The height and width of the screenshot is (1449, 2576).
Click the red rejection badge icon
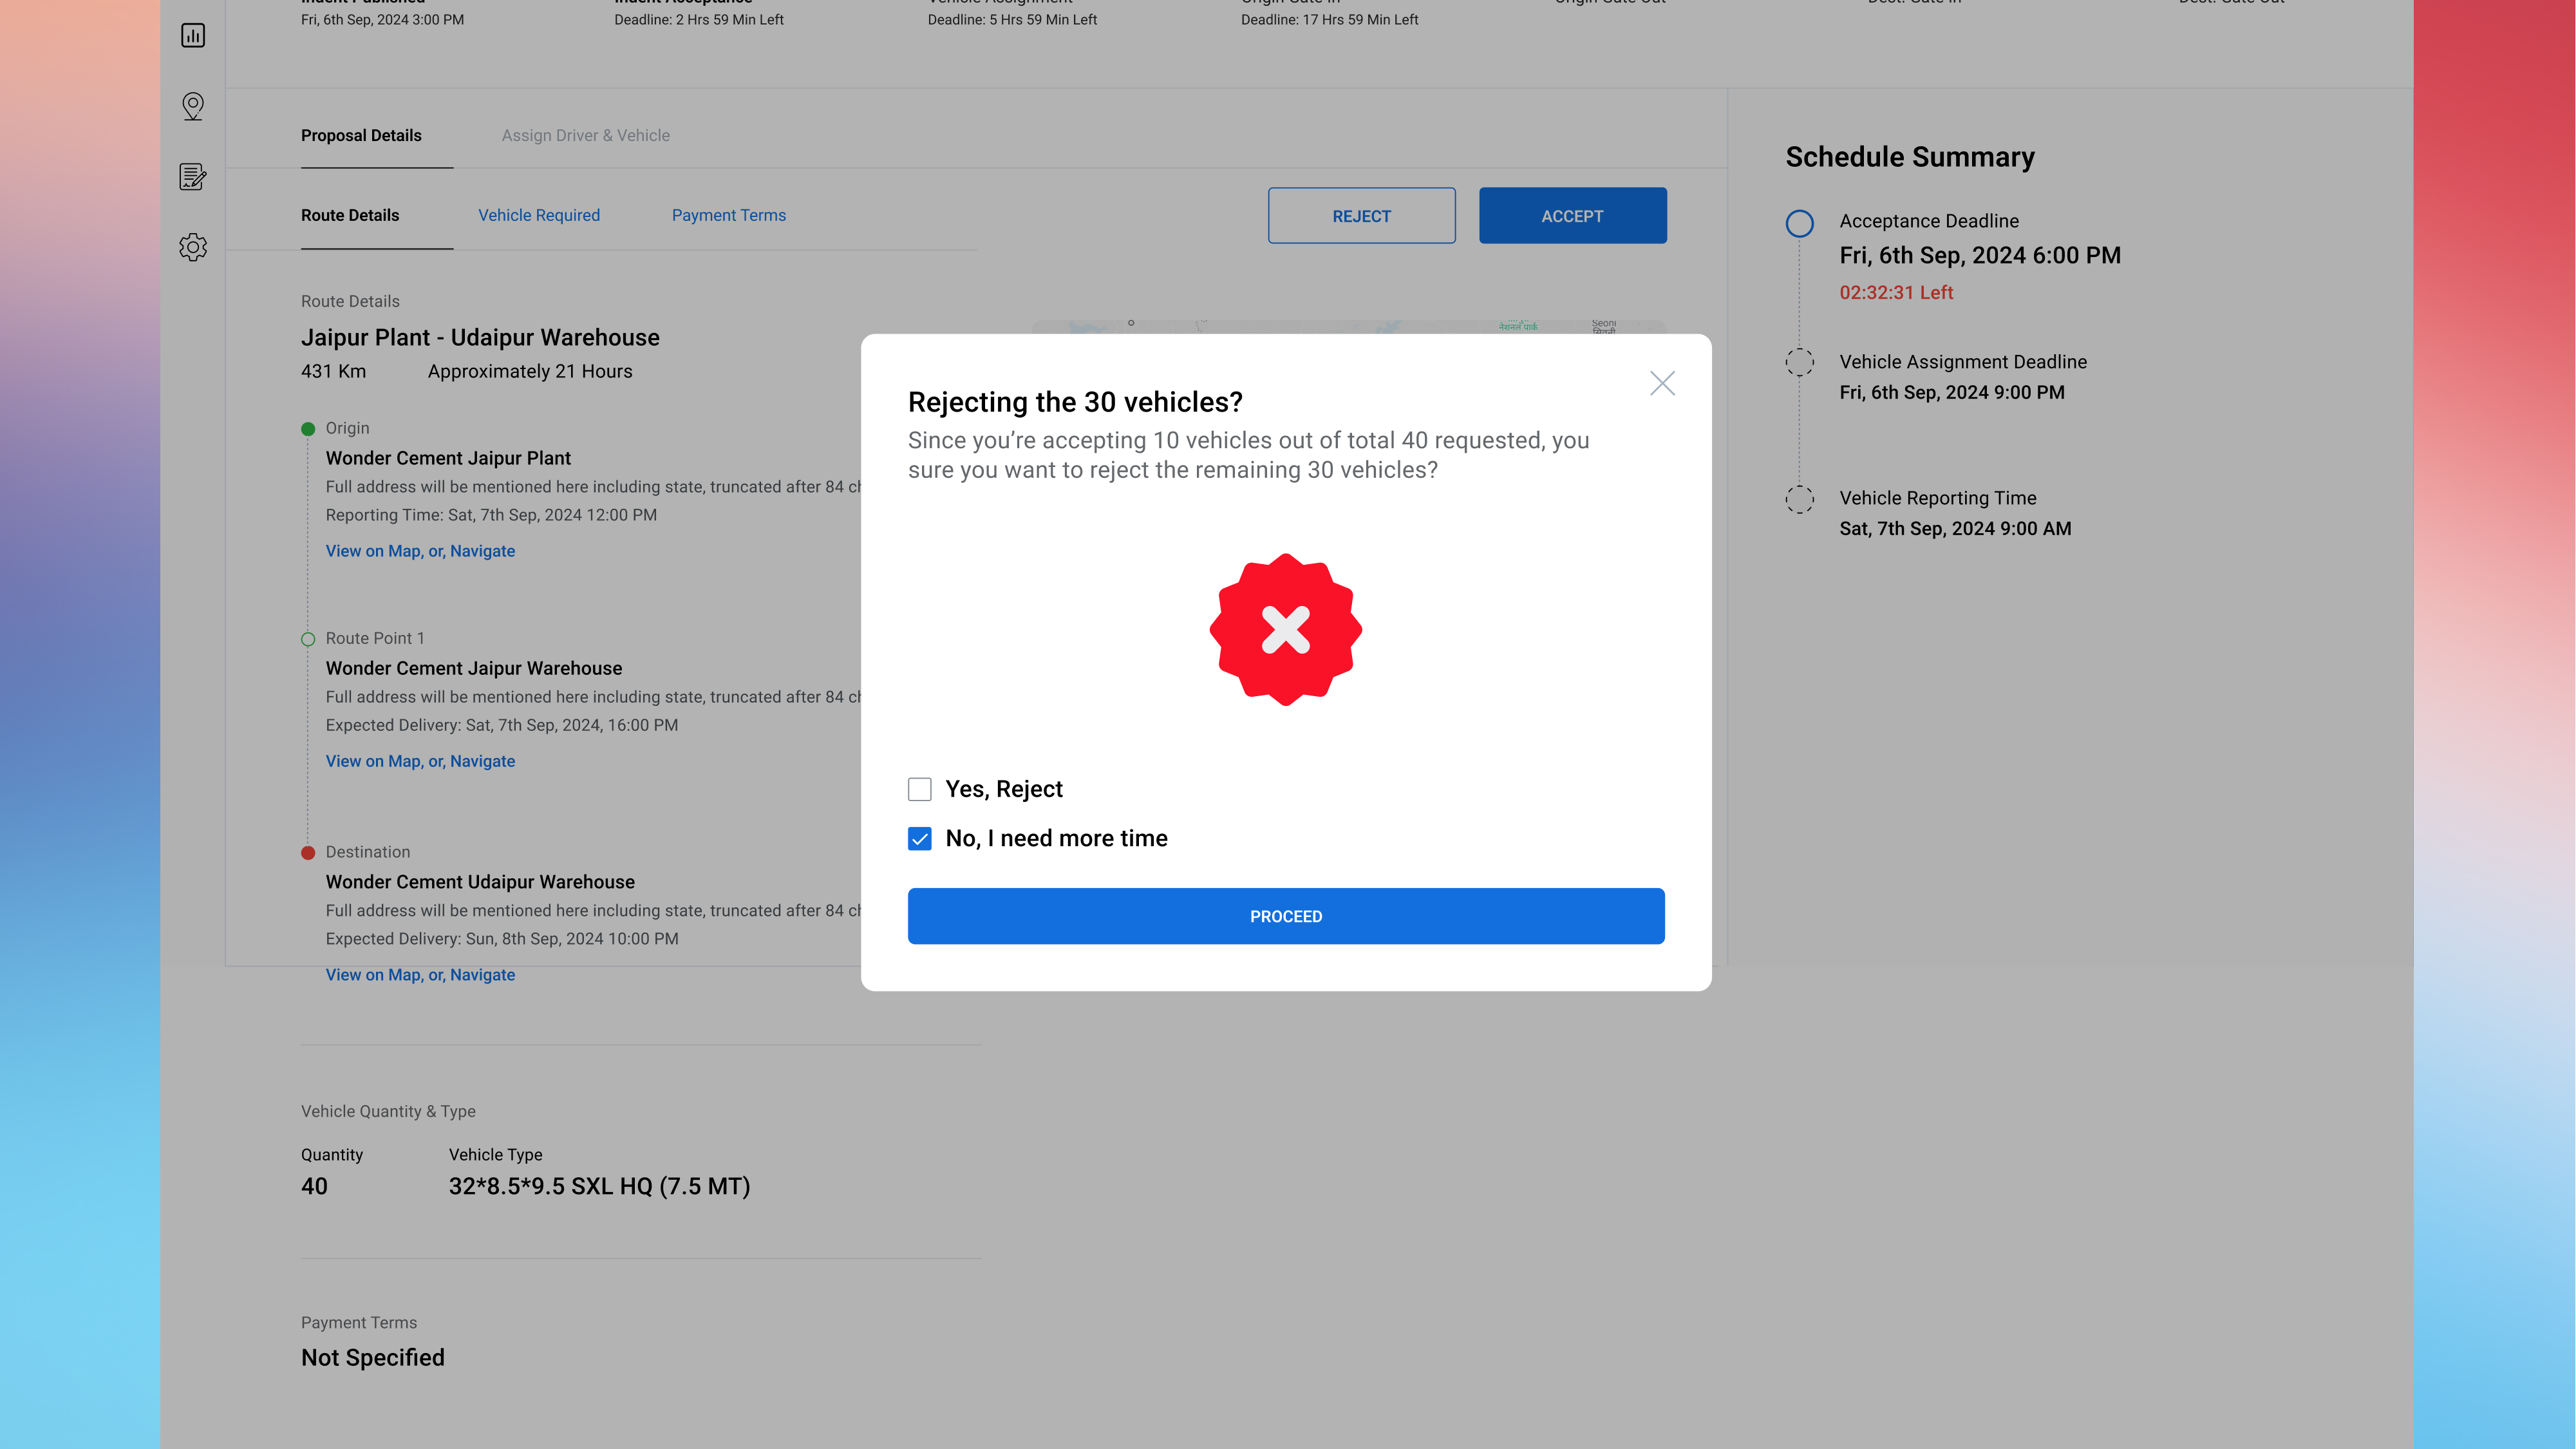(1286, 629)
